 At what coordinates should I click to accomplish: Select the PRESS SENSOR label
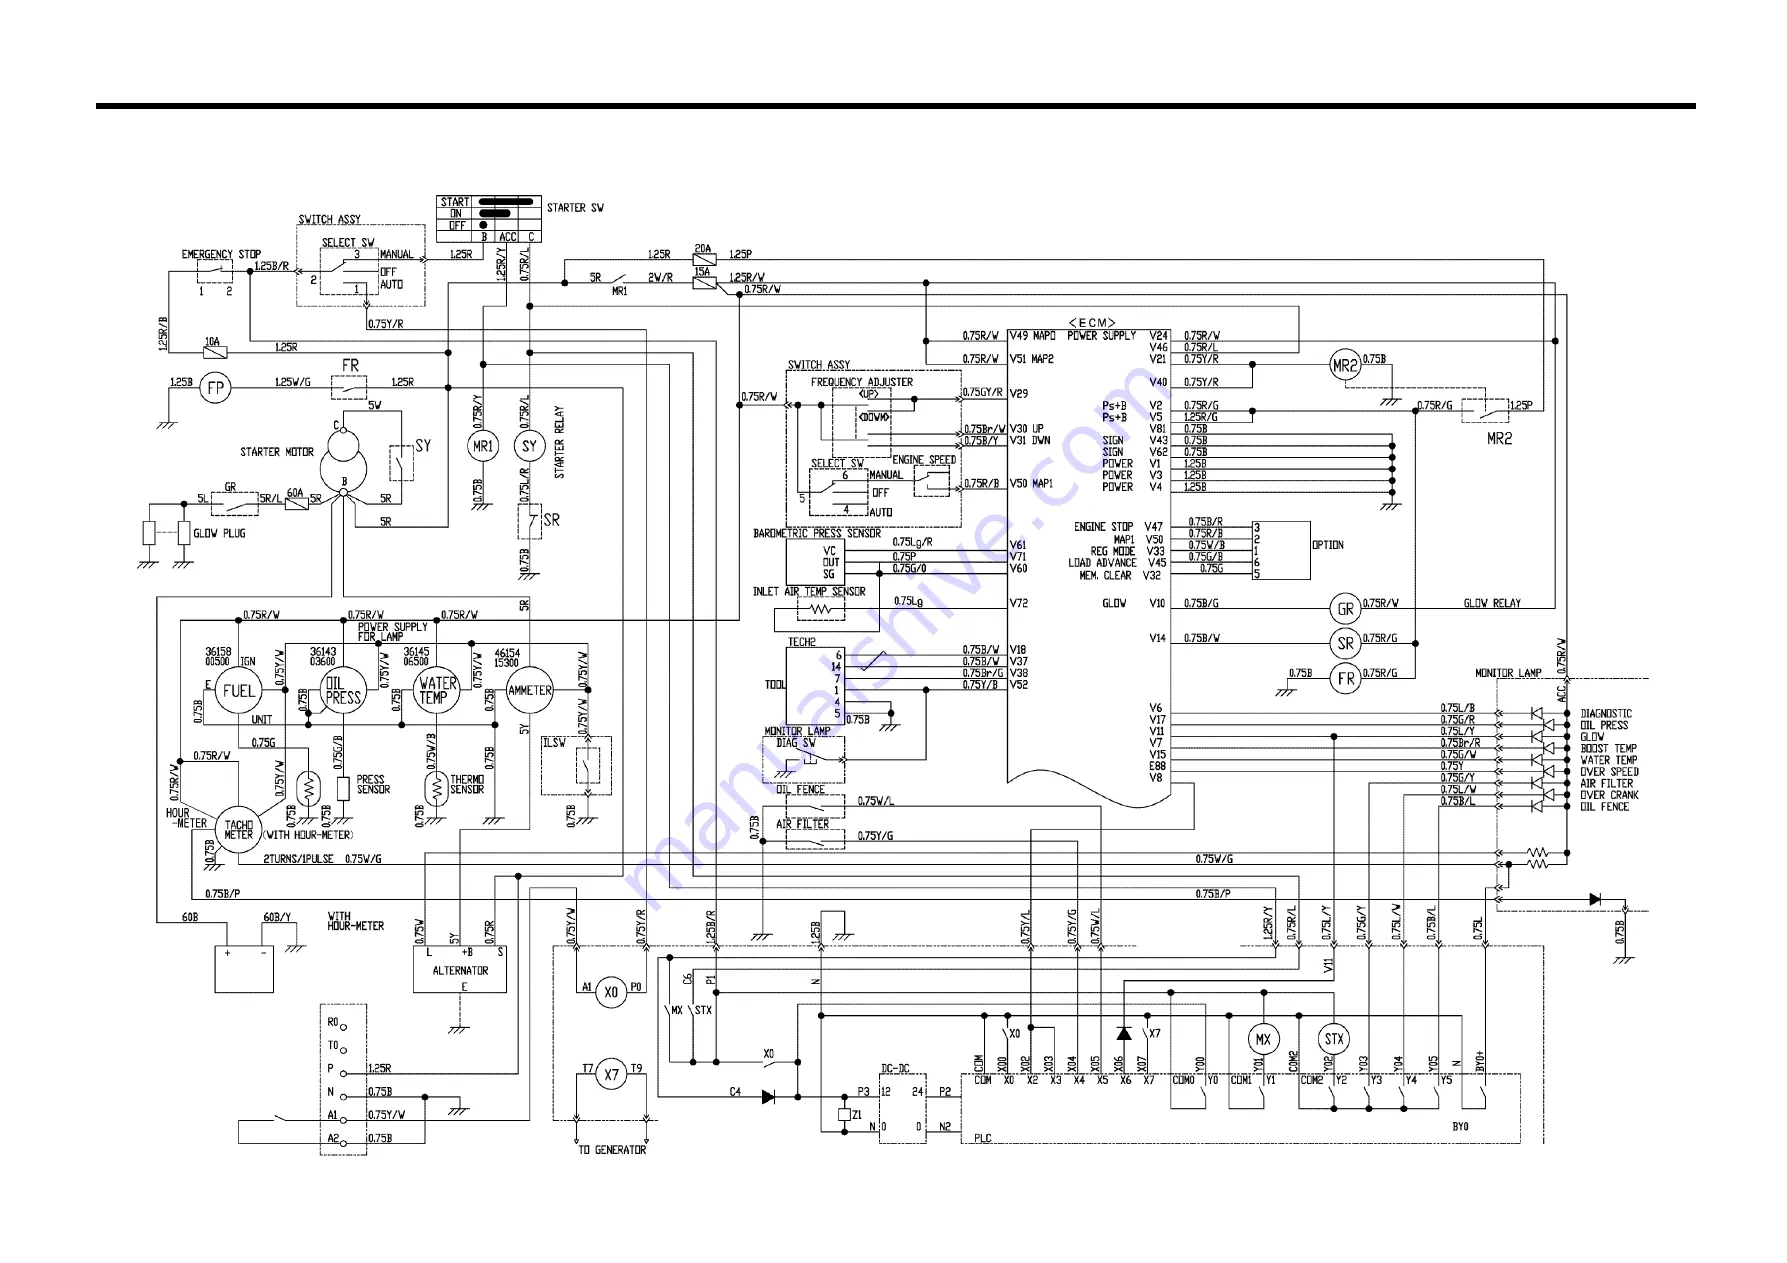(373, 784)
